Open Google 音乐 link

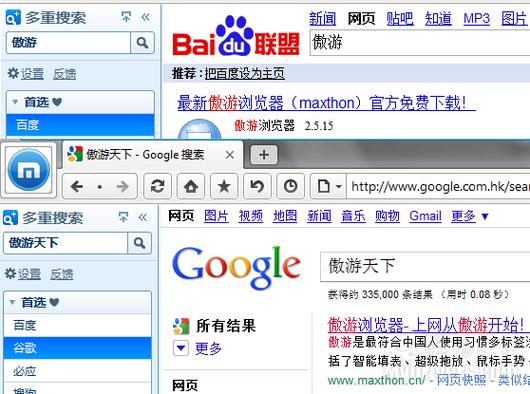[353, 216]
